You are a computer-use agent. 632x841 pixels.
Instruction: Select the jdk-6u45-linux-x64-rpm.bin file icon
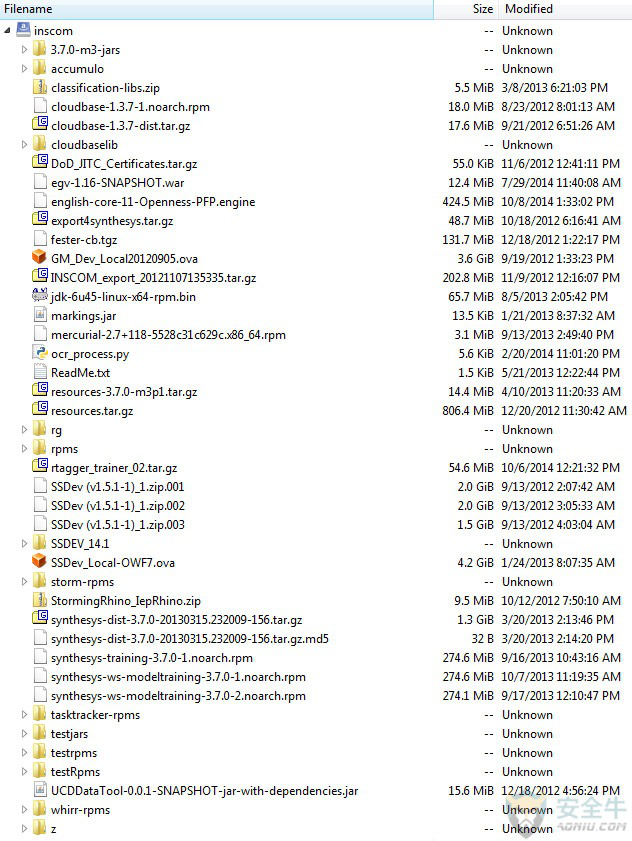click(40, 295)
